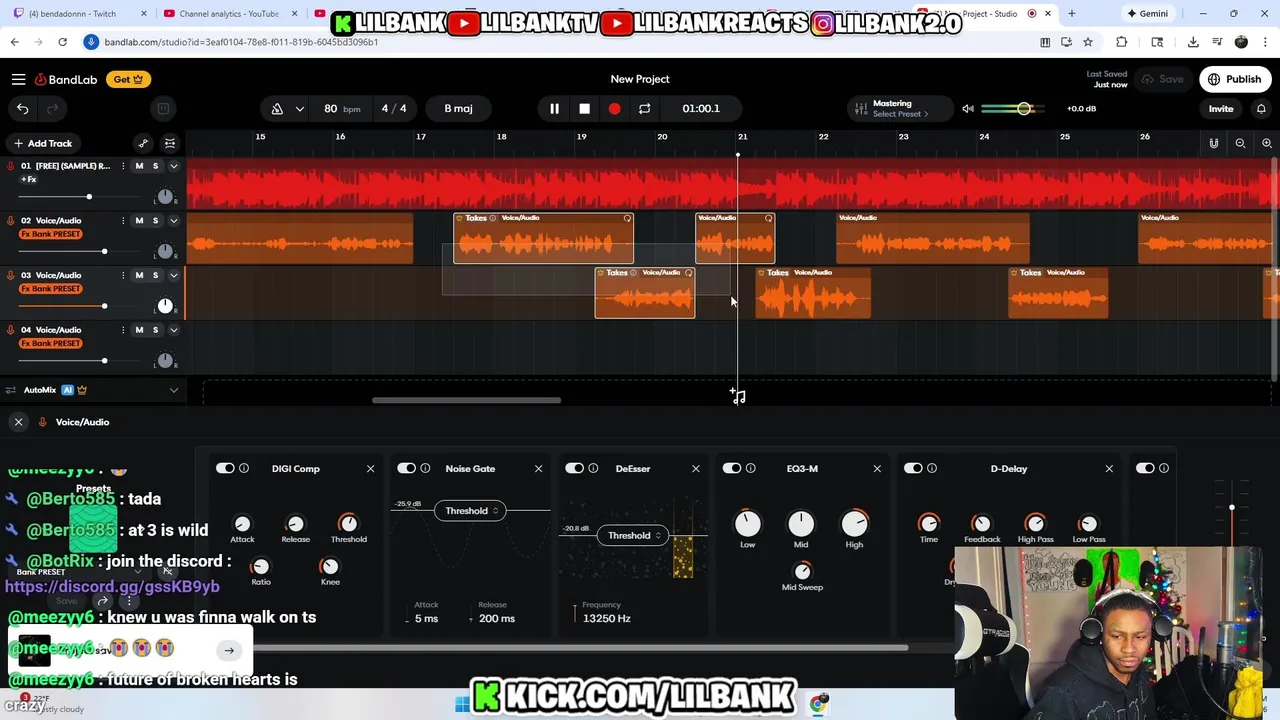Solo track 03 Voice/Audio
The height and width of the screenshot is (720, 1280).
155,275
